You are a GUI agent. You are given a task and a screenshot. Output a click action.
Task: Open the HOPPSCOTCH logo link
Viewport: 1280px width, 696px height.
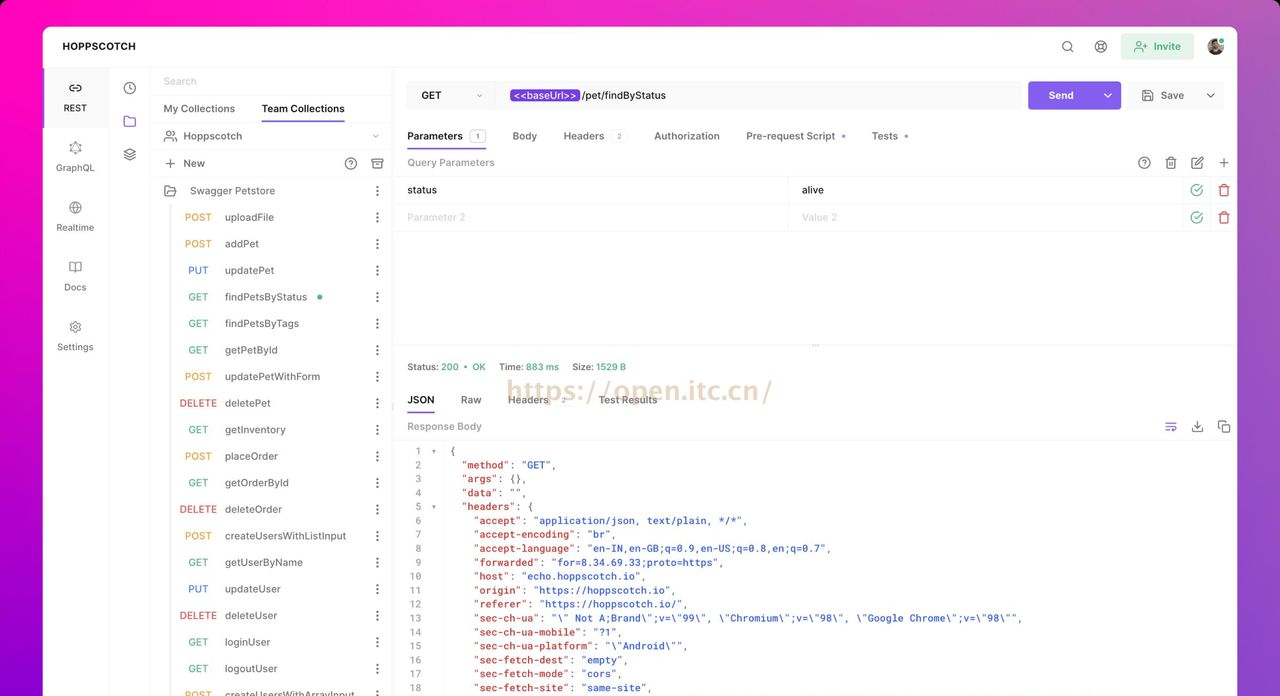click(99, 46)
